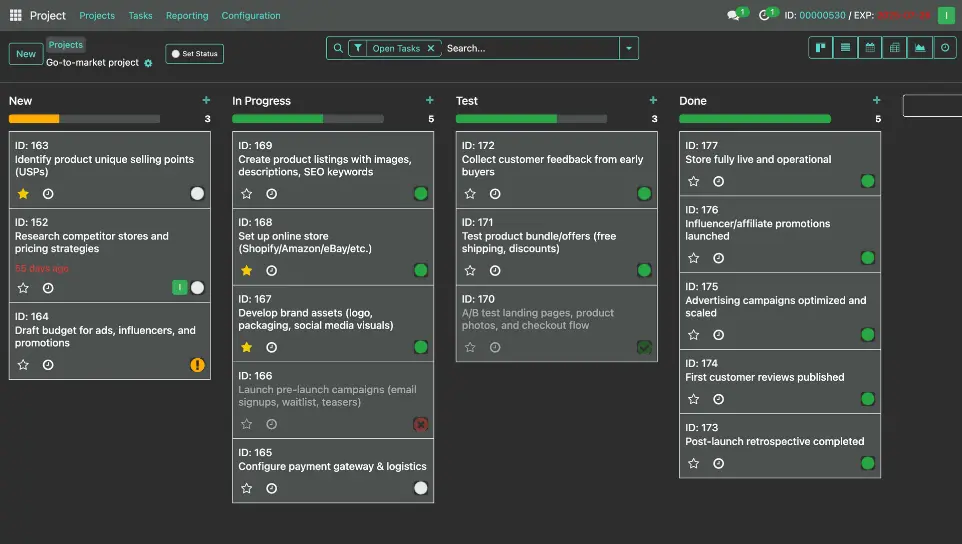The width and height of the screenshot is (962, 544).
Task: Open go-to-market project settings gear
Action: coord(148,63)
